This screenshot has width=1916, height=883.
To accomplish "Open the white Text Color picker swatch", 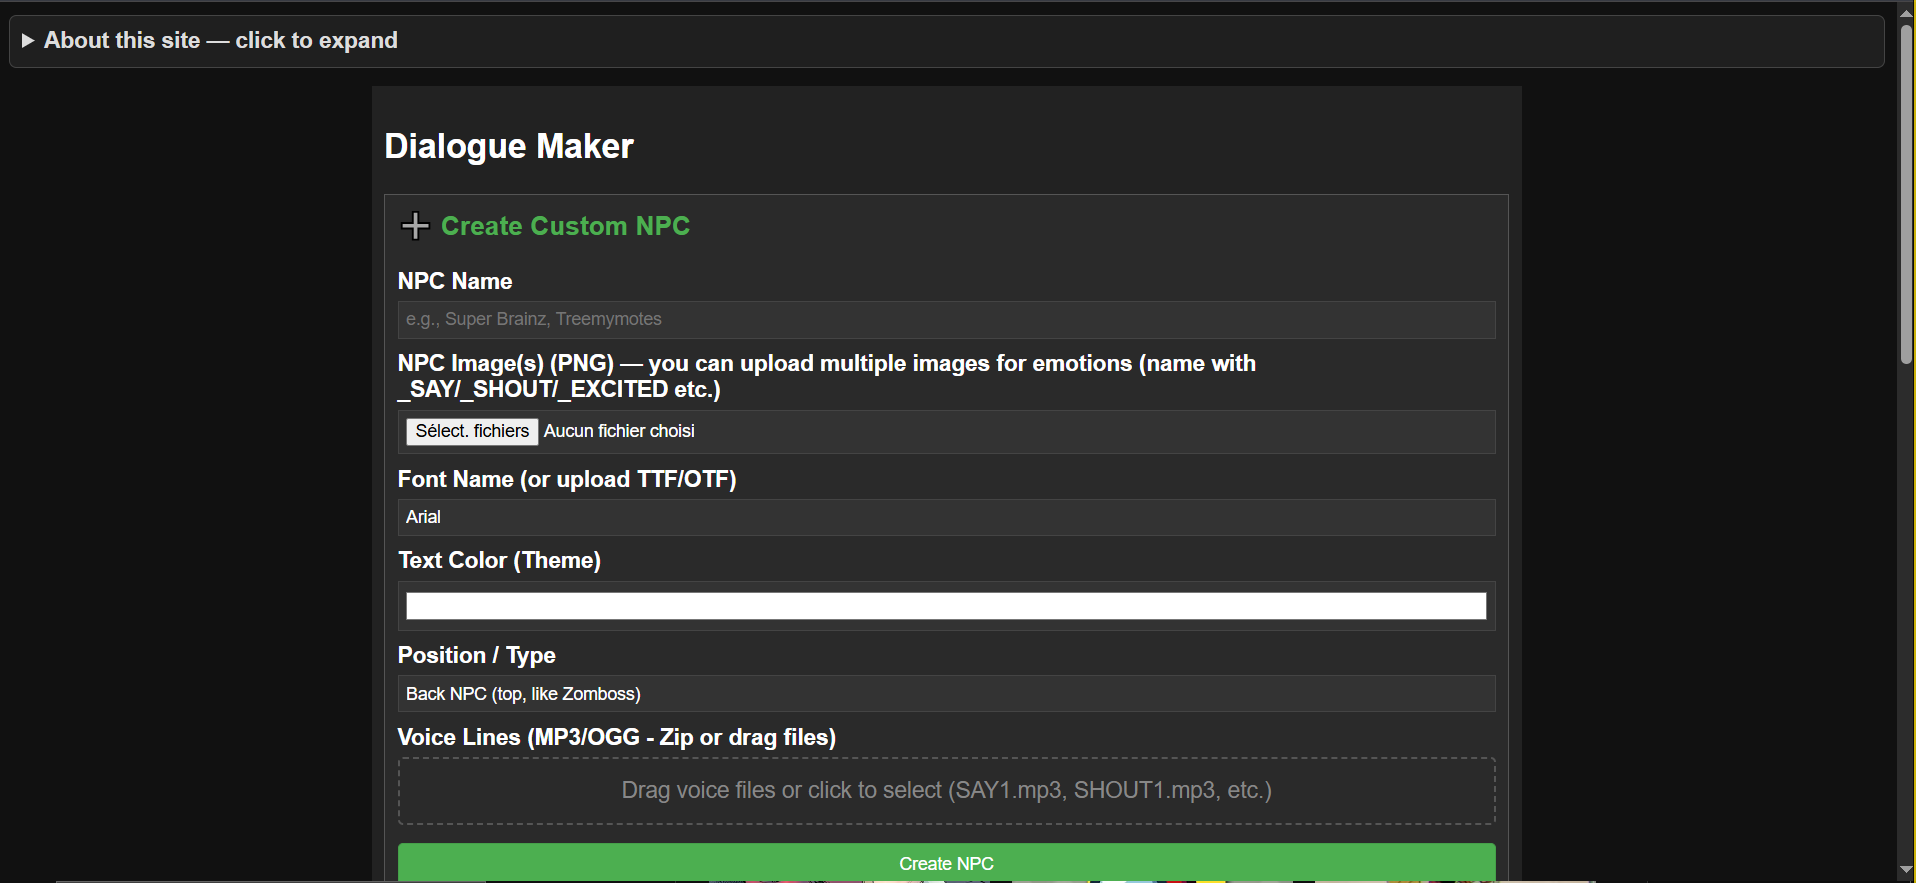I will tap(946, 606).
